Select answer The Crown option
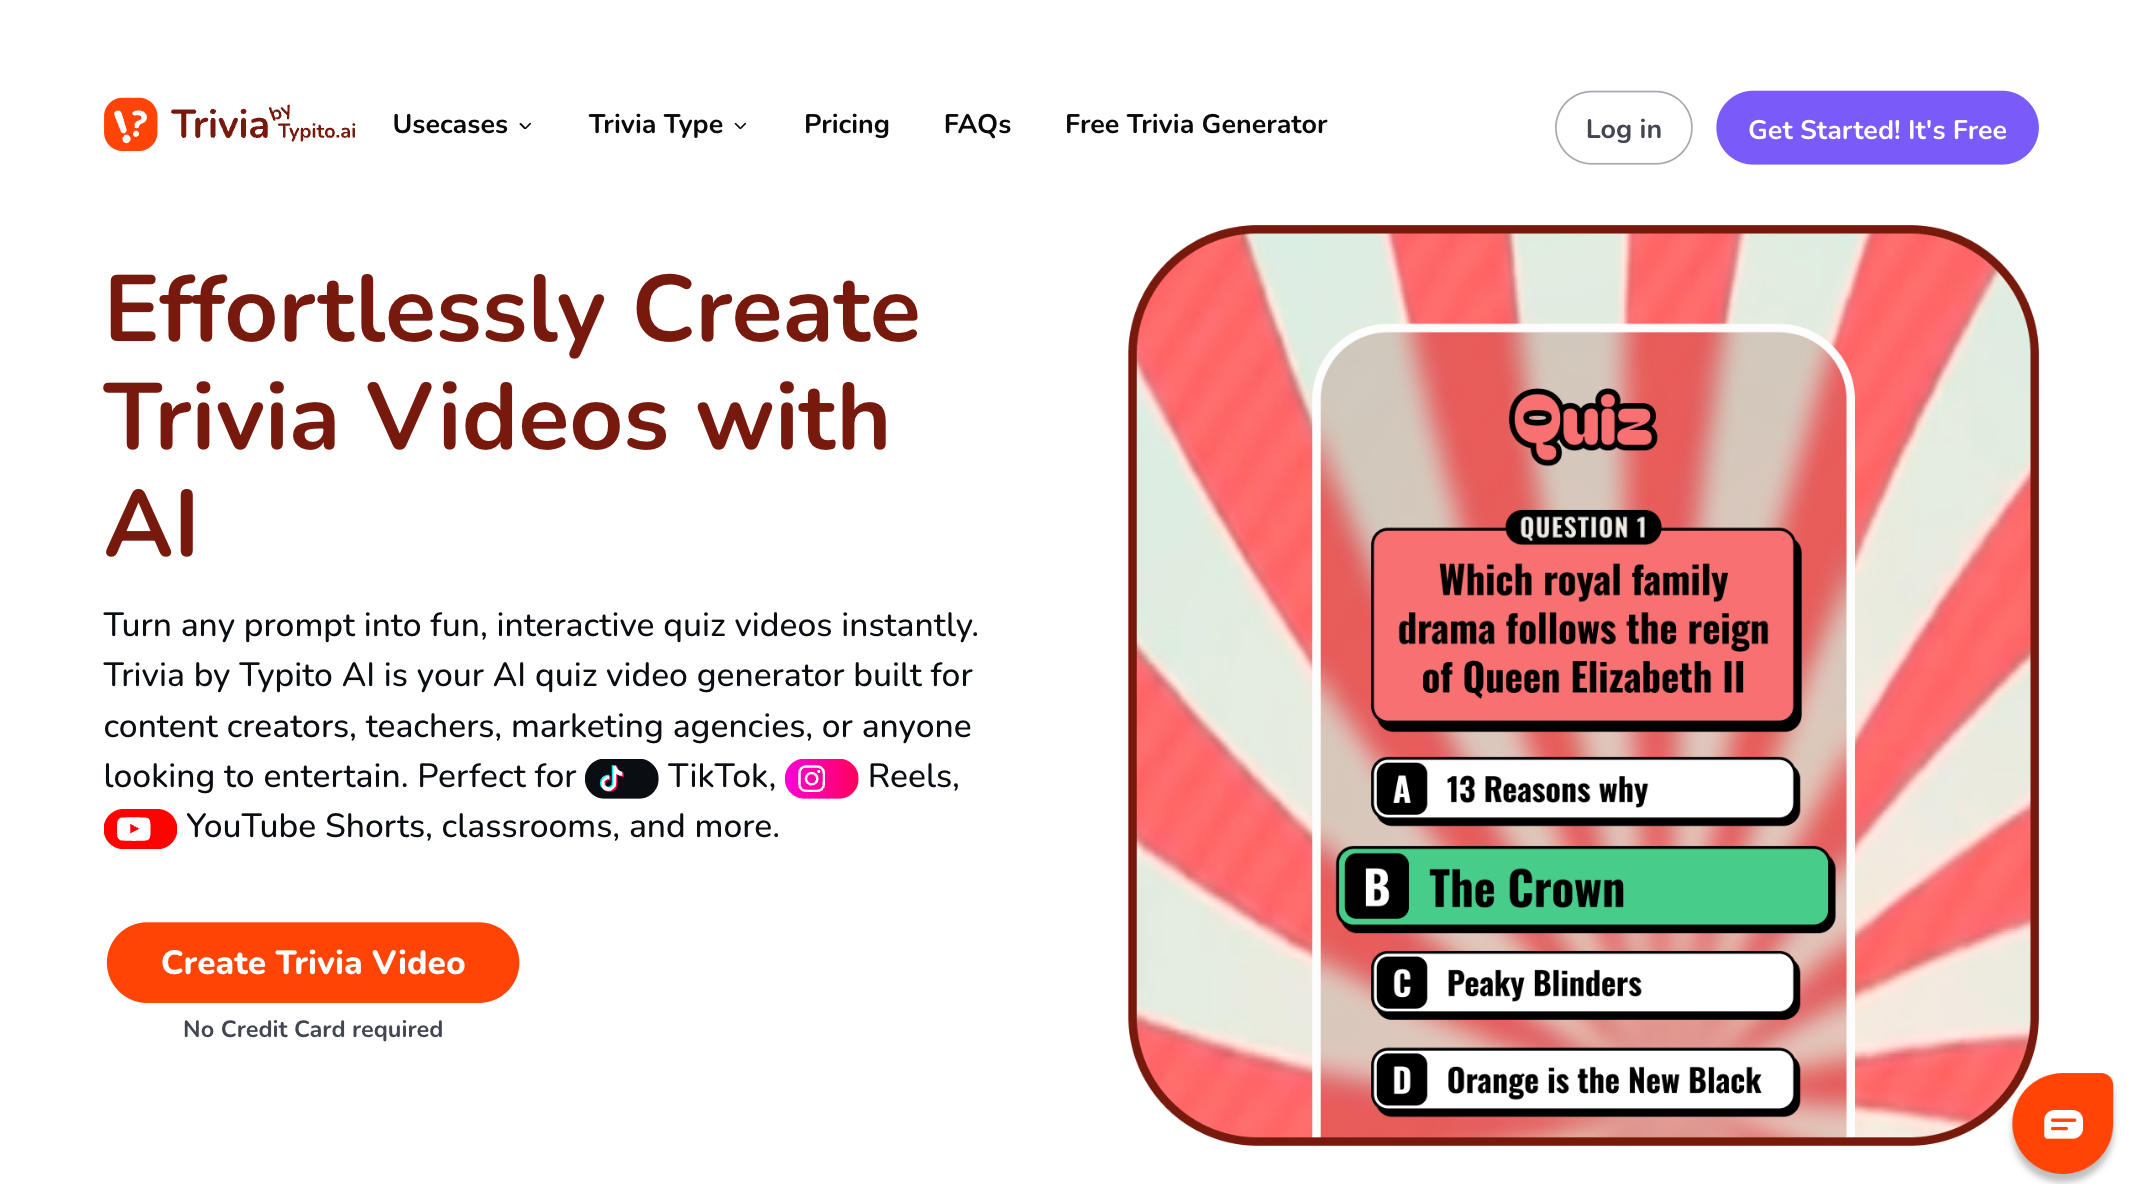Viewport: 2138px width, 1204px height. (x=1585, y=888)
